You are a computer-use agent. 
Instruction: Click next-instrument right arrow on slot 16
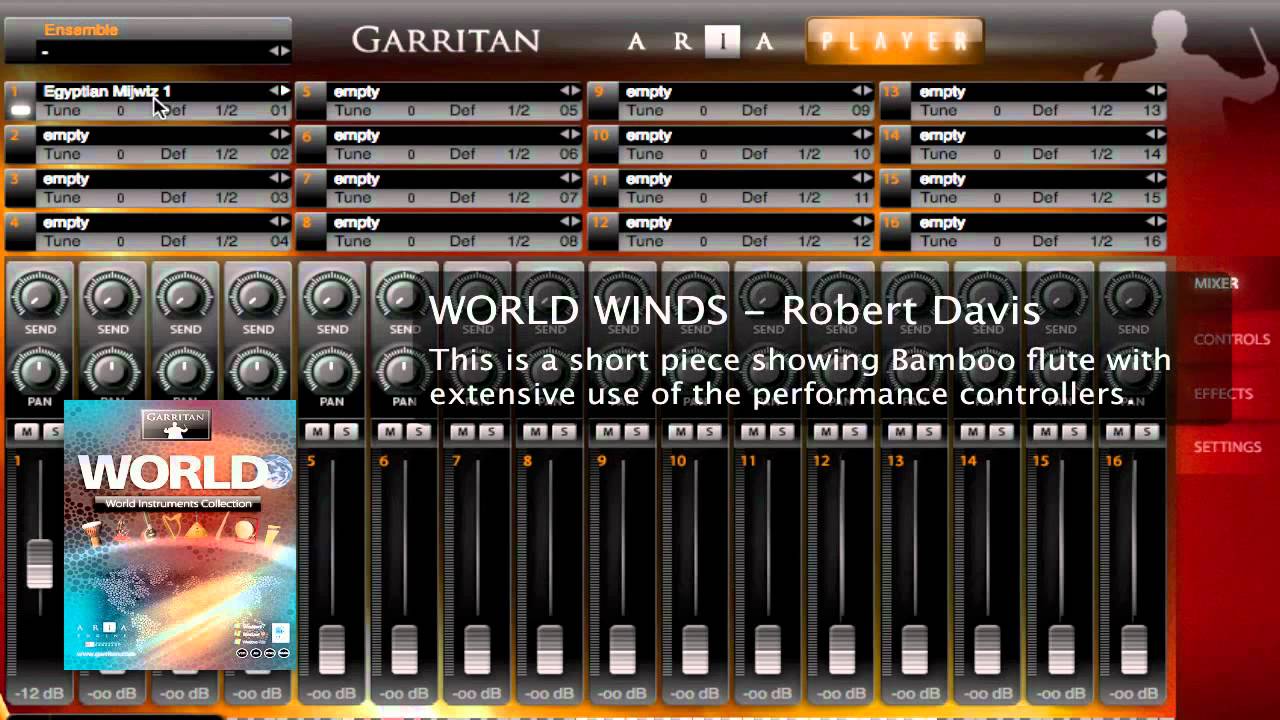[1160, 222]
